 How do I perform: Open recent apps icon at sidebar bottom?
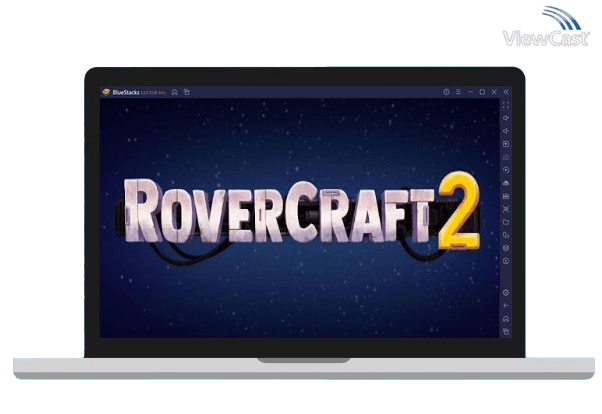[x=506, y=331]
